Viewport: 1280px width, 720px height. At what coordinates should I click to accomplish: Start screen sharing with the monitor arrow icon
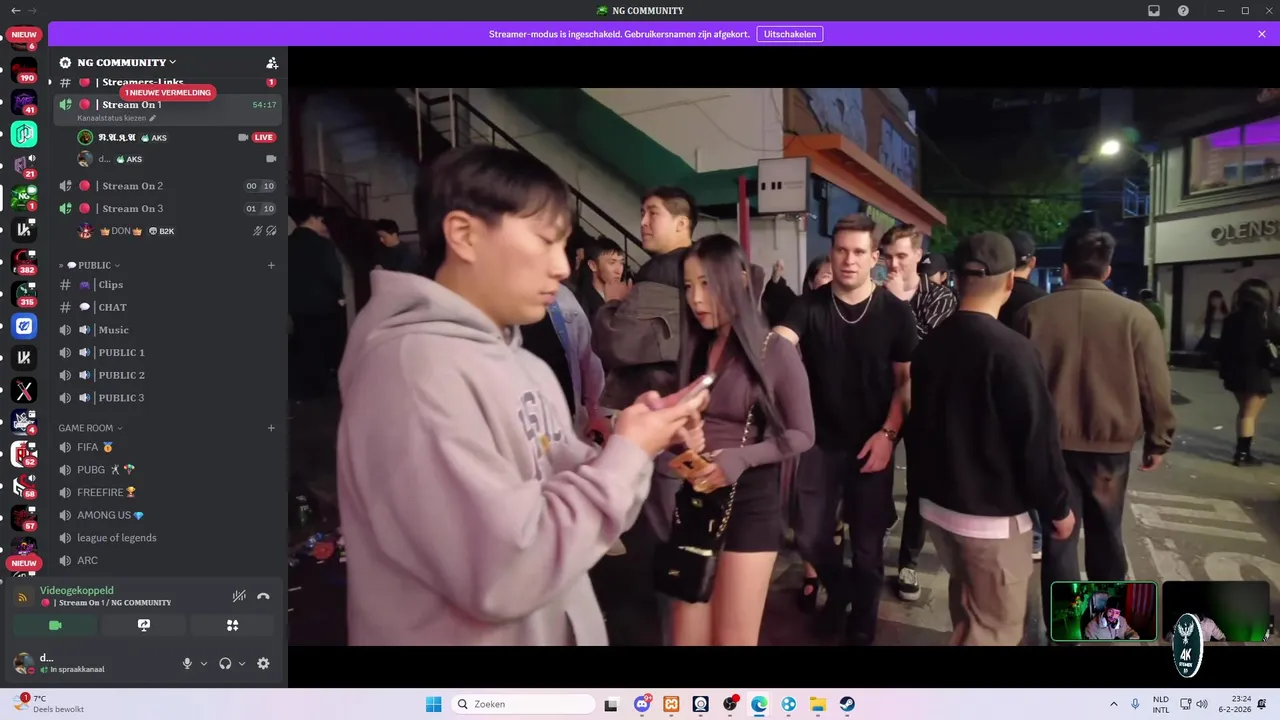click(144, 625)
